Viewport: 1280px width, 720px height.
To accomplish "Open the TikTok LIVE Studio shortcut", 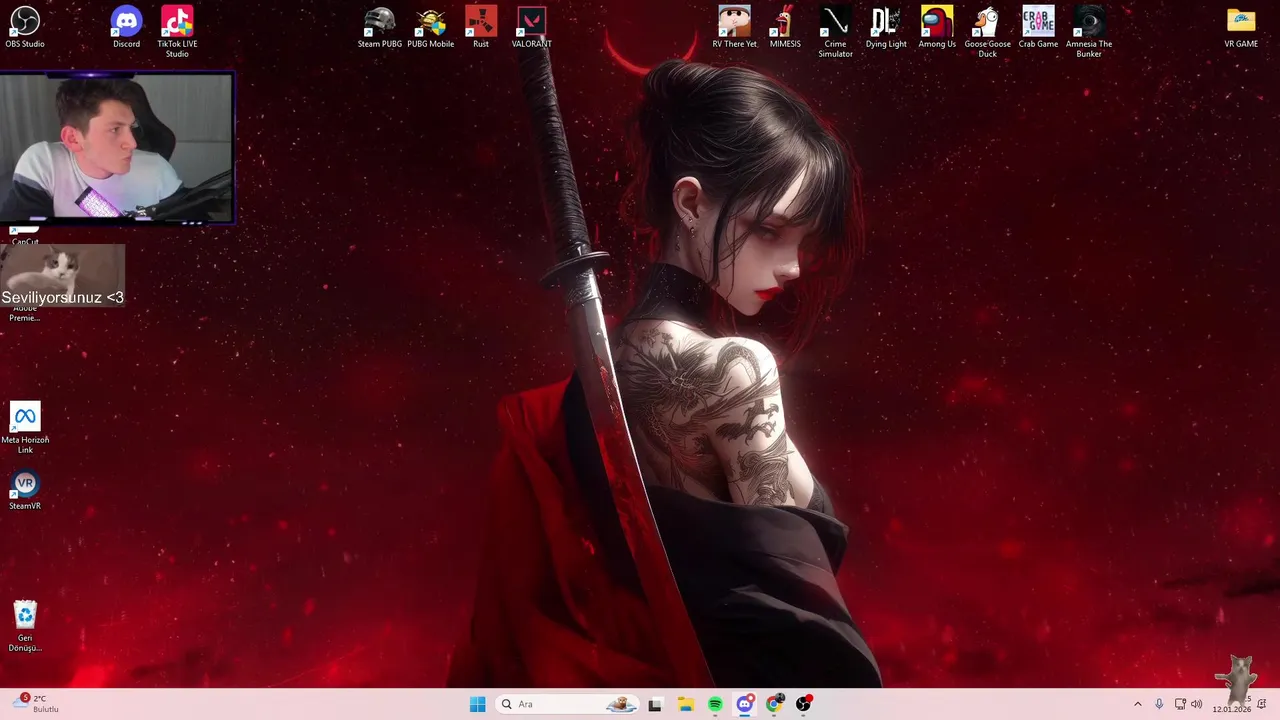I will [177, 32].
